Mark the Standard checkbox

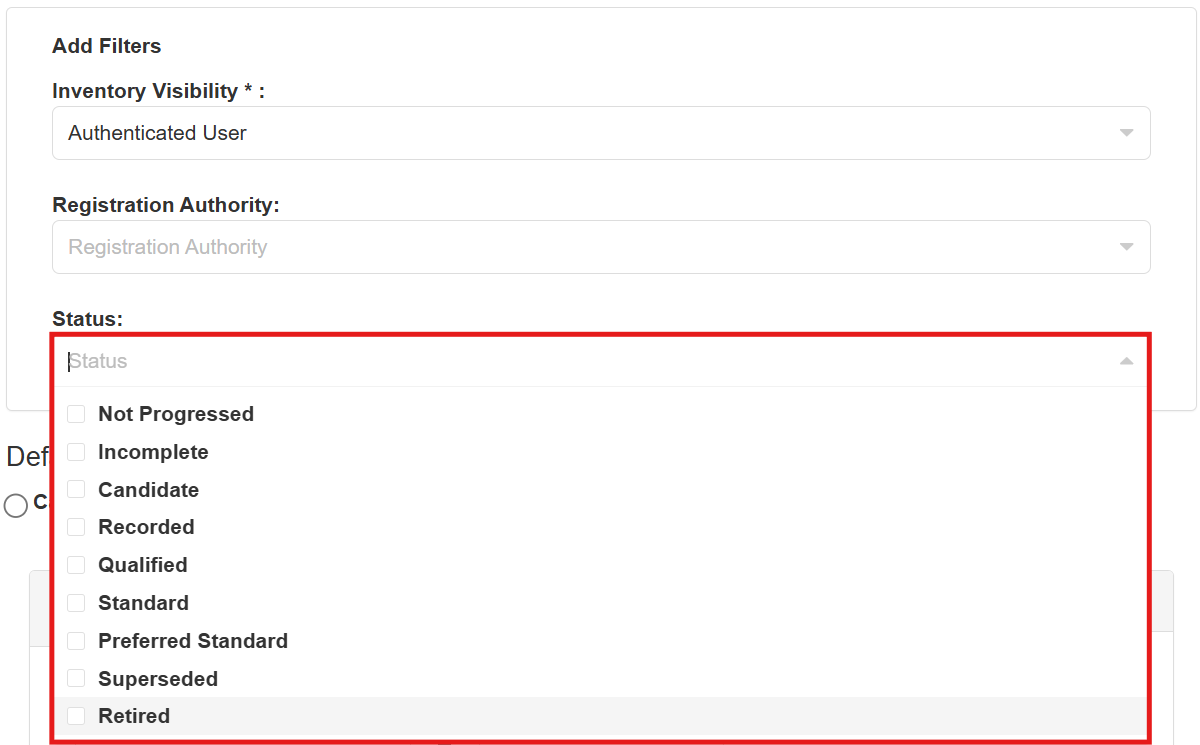[76, 603]
